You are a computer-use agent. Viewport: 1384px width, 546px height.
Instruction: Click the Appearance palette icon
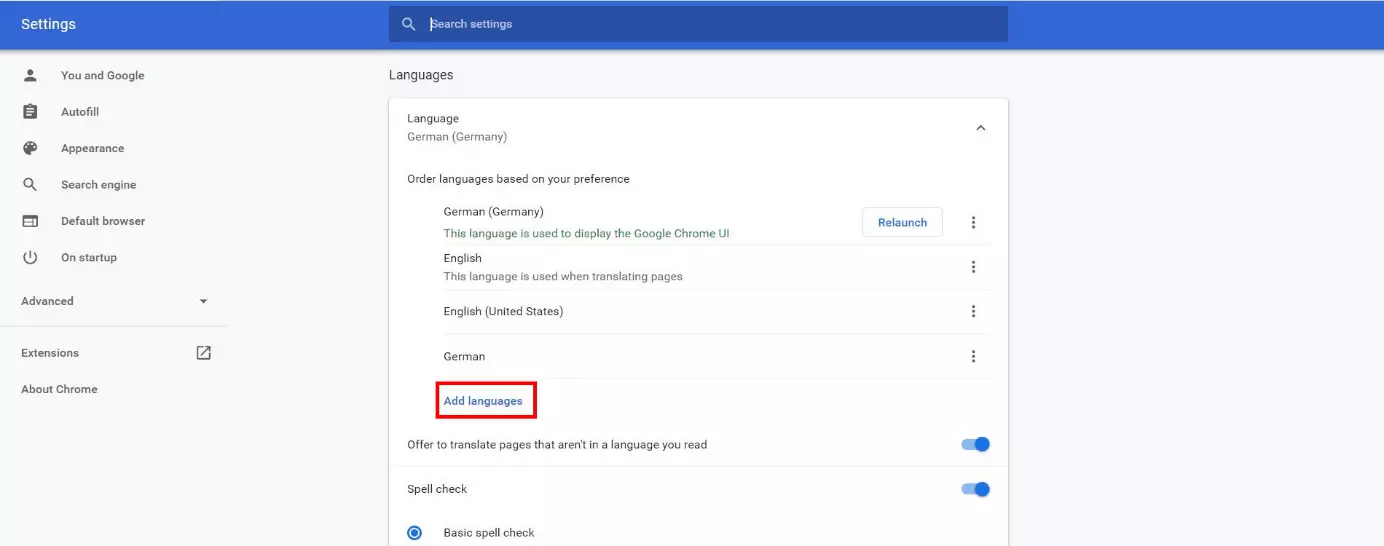(x=30, y=148)
